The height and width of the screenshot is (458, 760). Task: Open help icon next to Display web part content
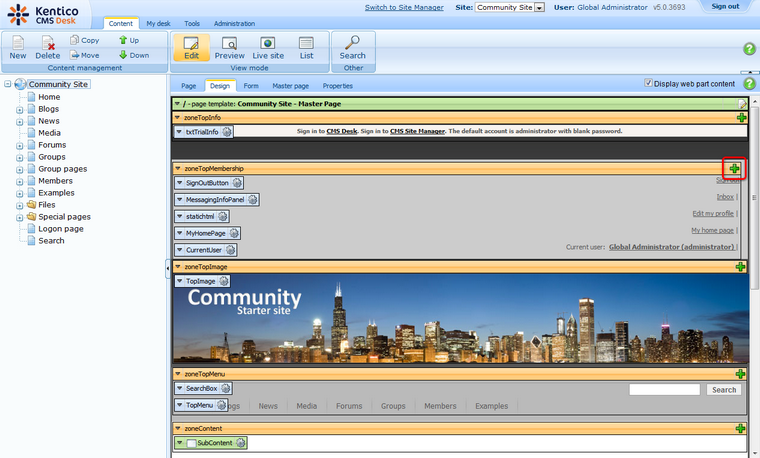(749, 83)
